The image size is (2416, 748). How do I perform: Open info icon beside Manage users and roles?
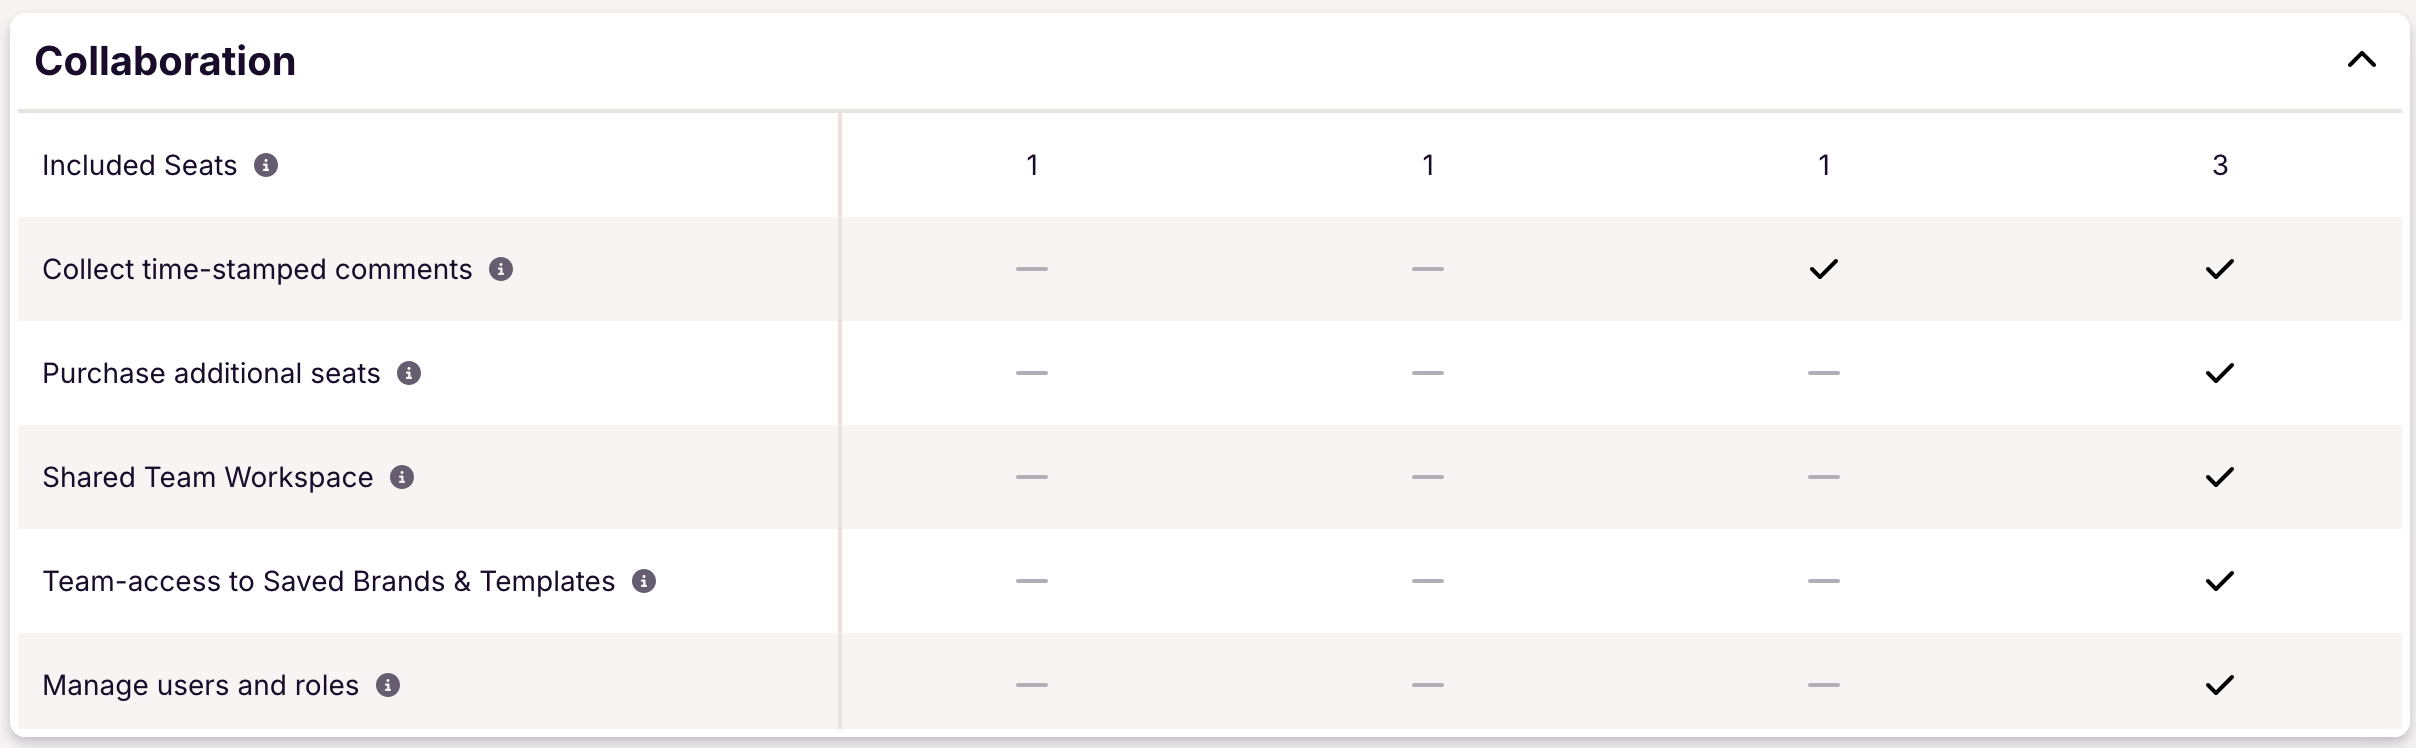(x=388, y=685)
